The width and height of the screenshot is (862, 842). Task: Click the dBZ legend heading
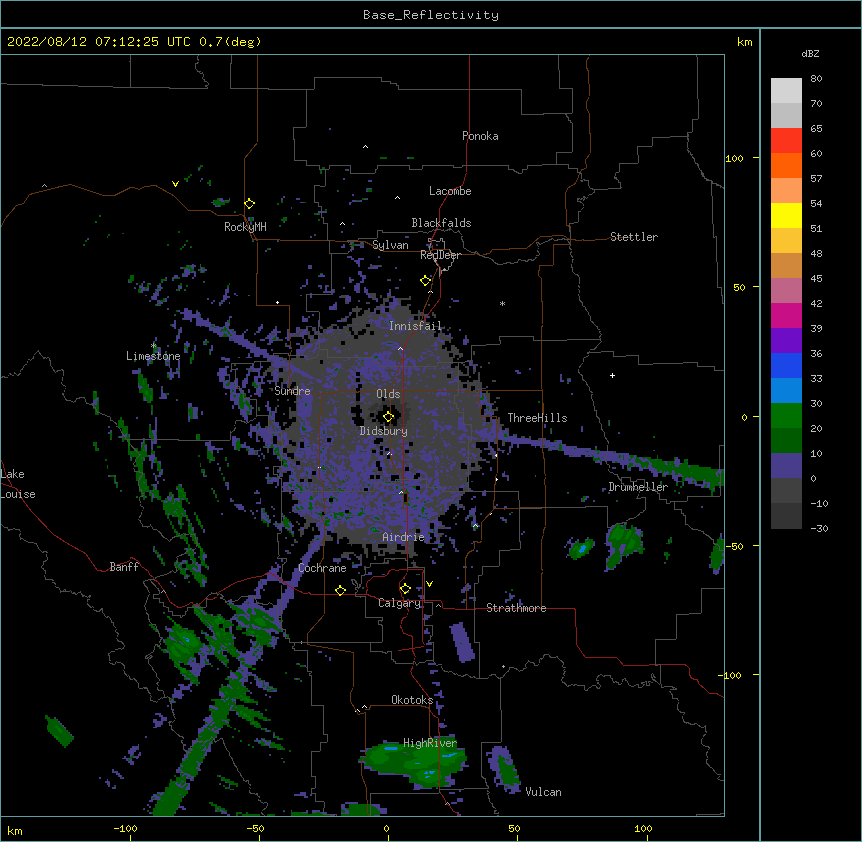click(x=810, y=53)
